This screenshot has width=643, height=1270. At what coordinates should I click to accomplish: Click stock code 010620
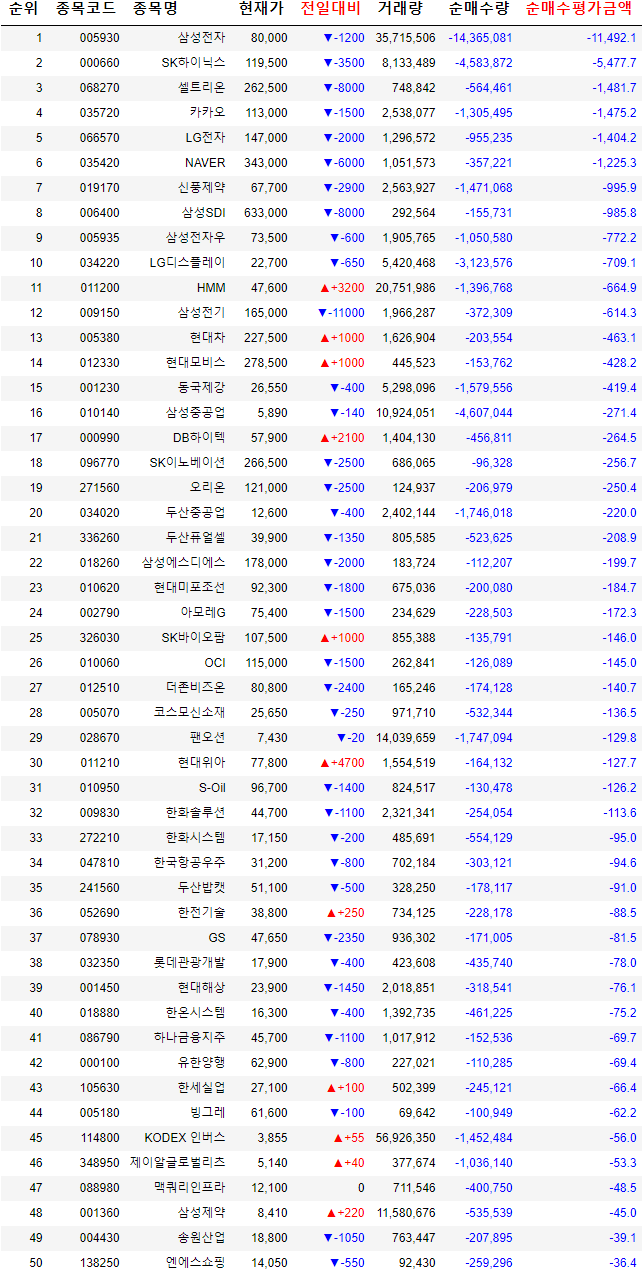coord(100,588)
